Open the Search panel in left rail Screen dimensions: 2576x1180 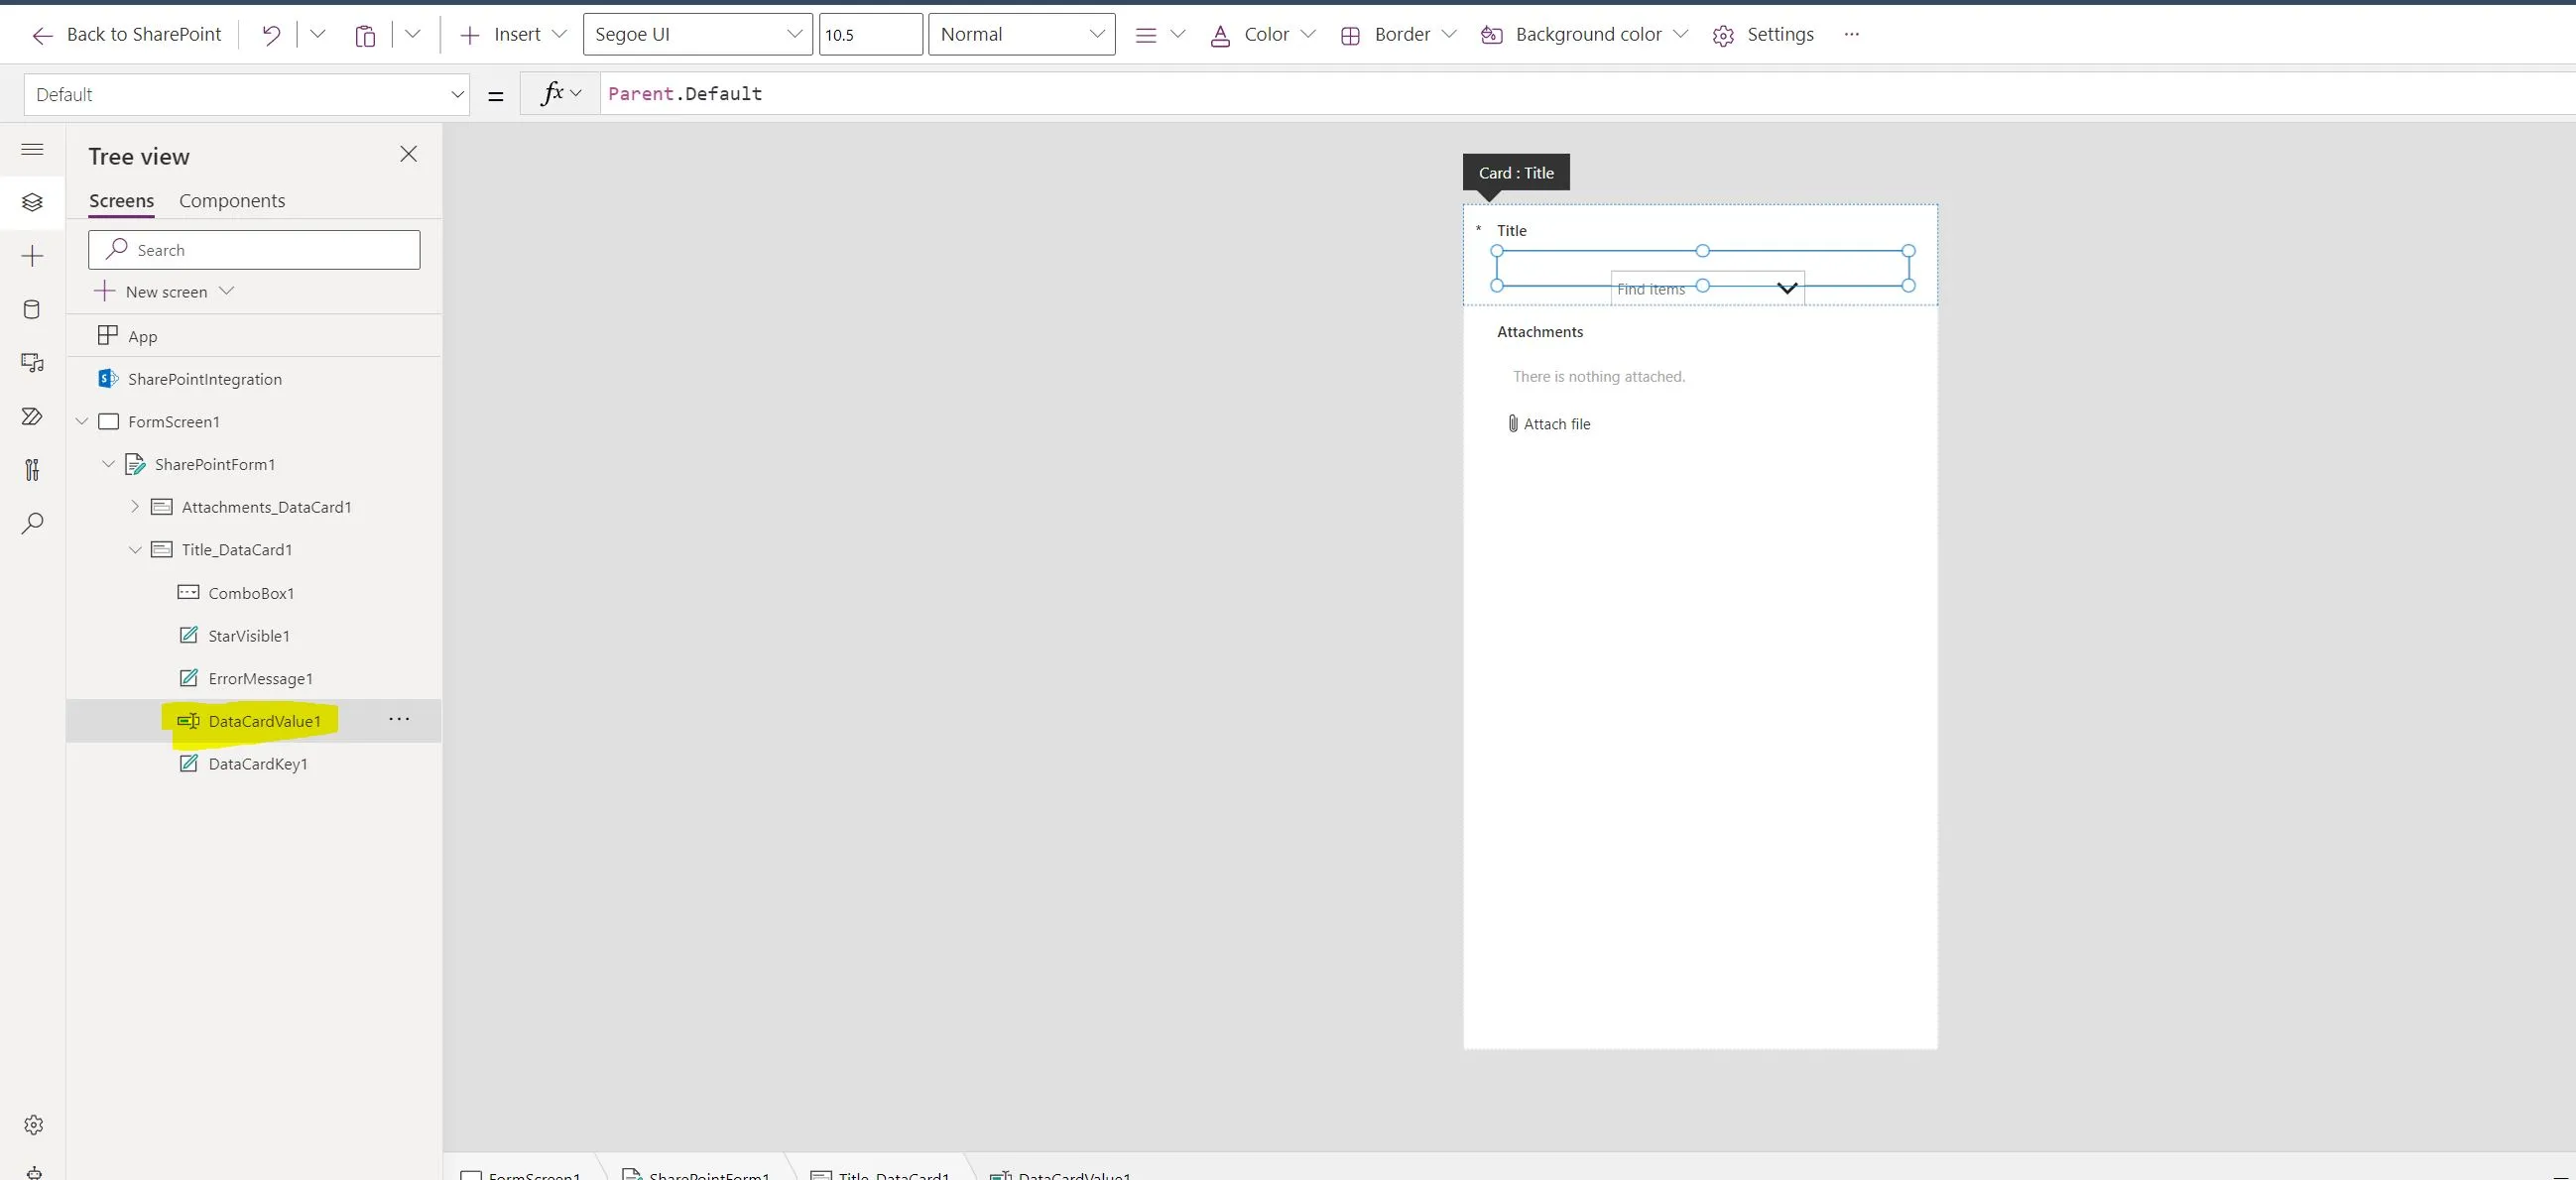coord(32,523)
